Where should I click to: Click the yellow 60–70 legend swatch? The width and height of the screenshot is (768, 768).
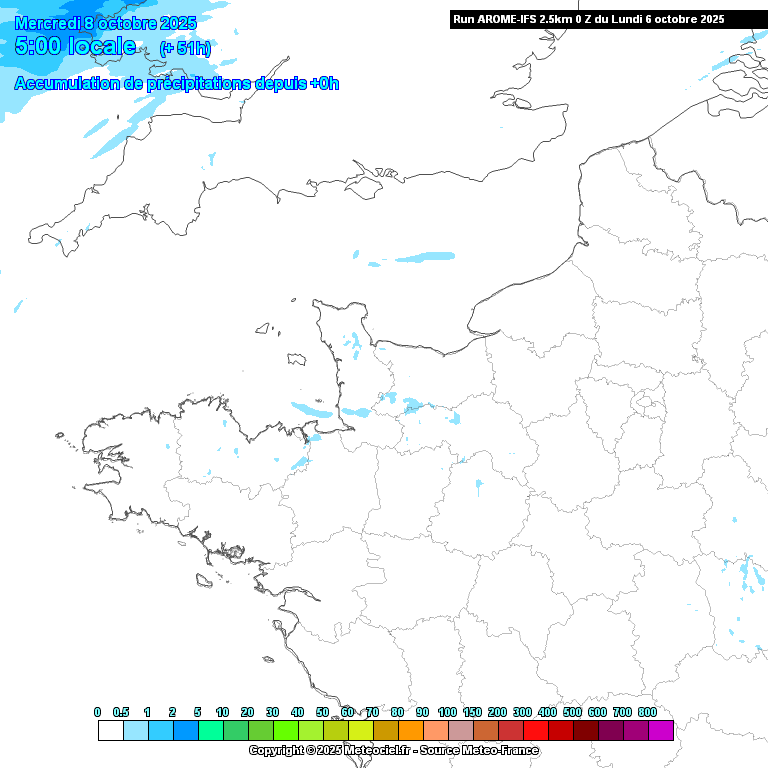click(360, 730)
